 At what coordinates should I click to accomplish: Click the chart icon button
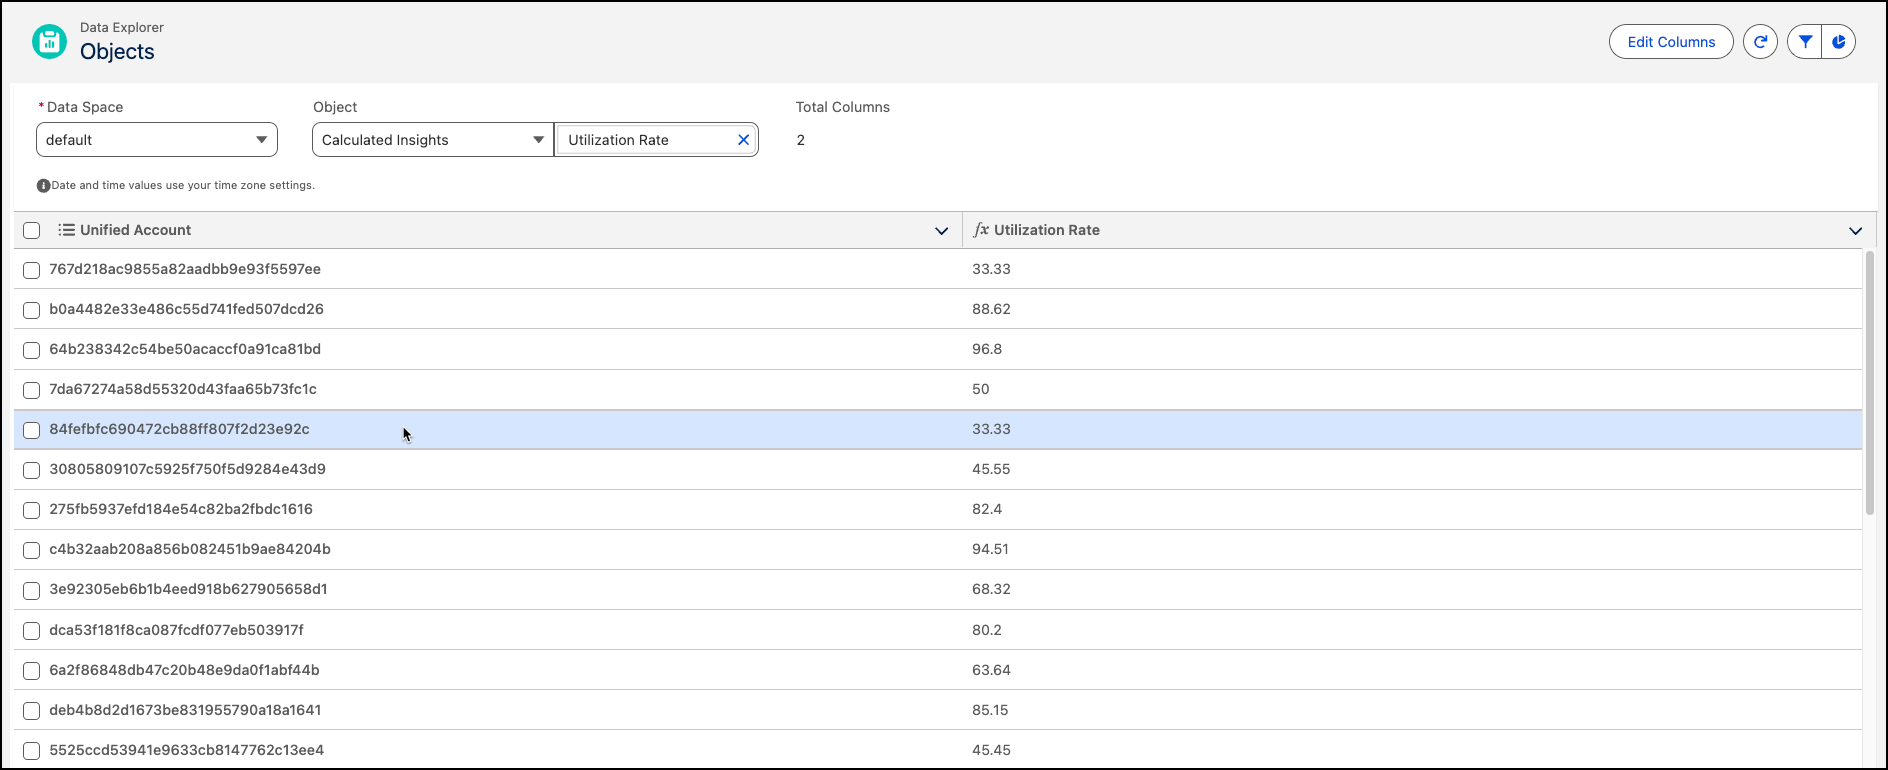[x=1839, y=42]
